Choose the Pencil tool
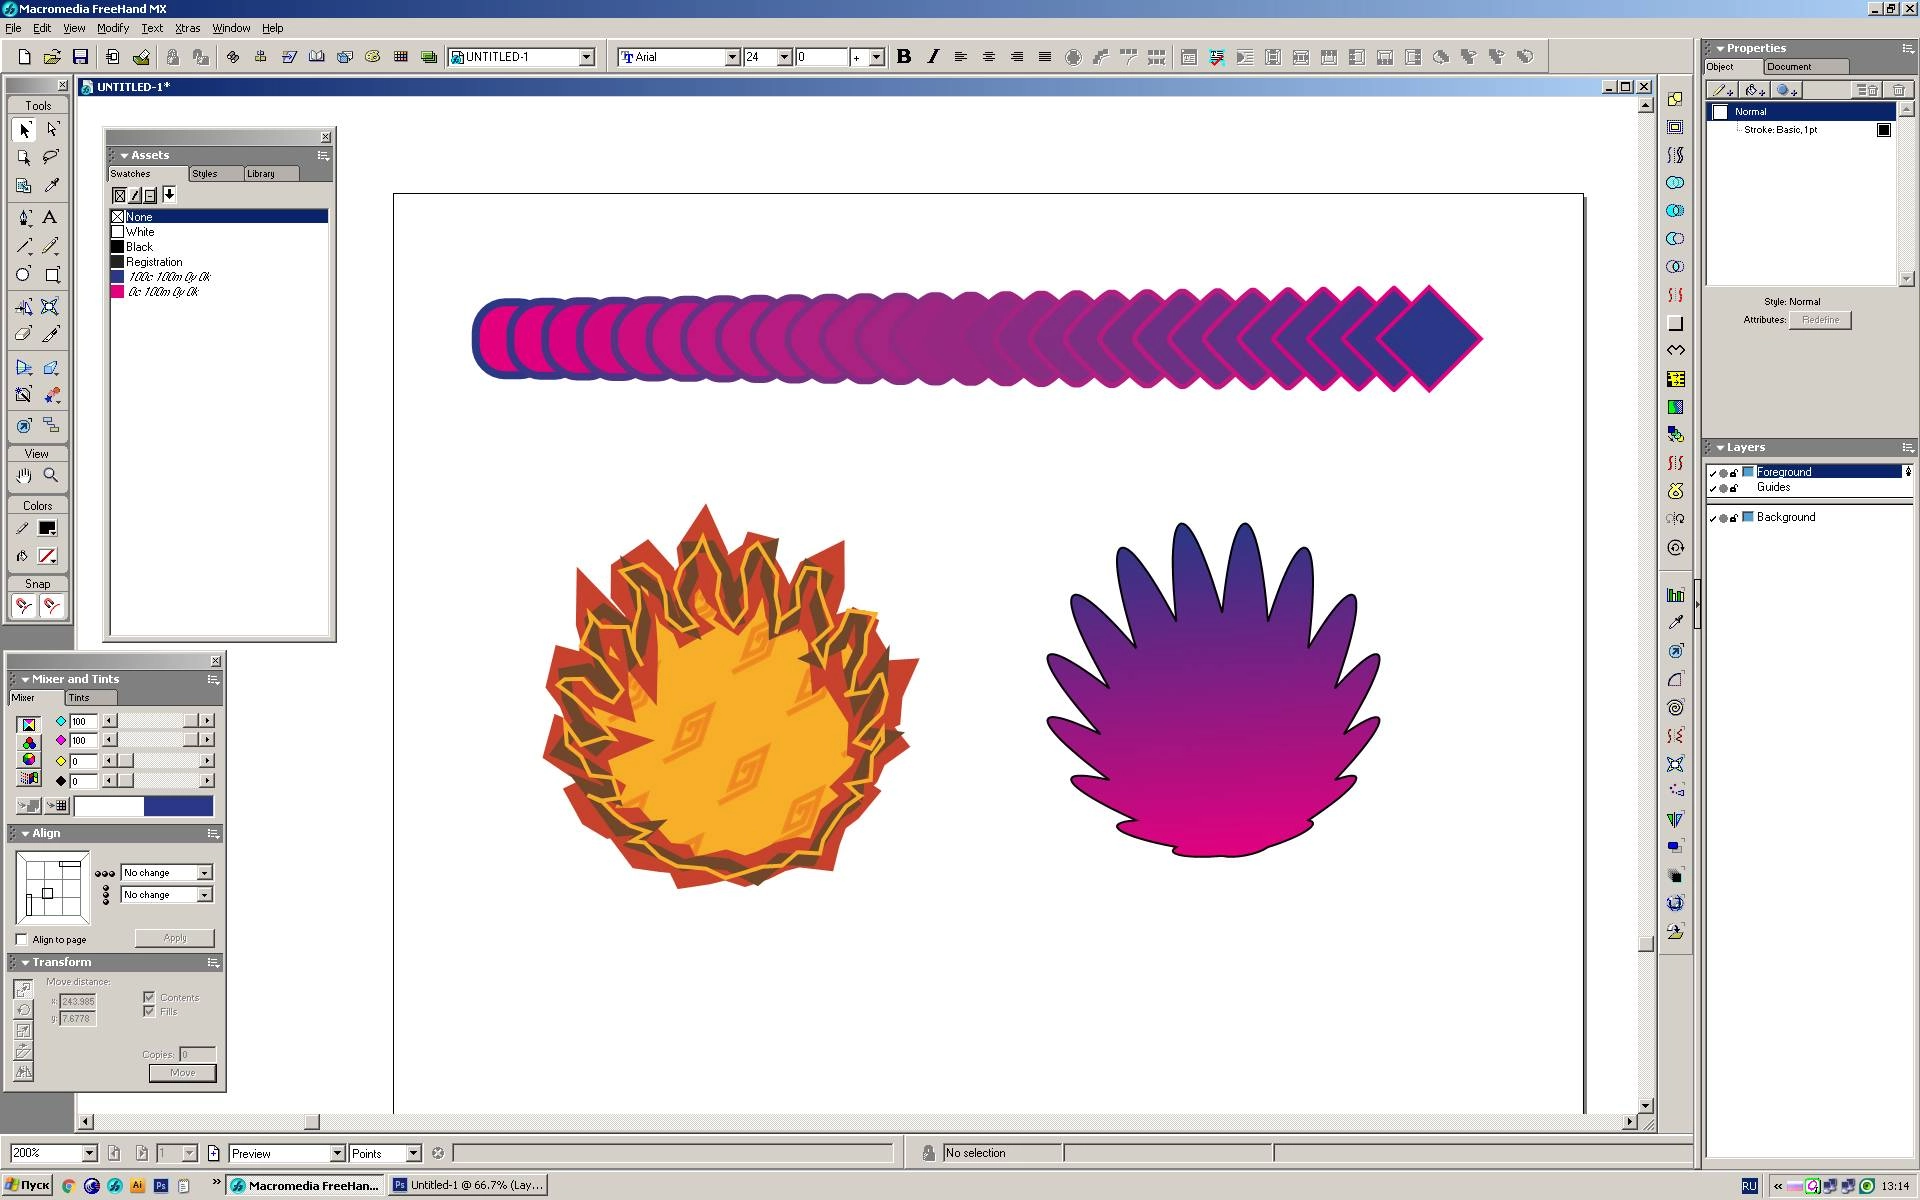This screenshot has width=1920, height=1200. point(52,246)
